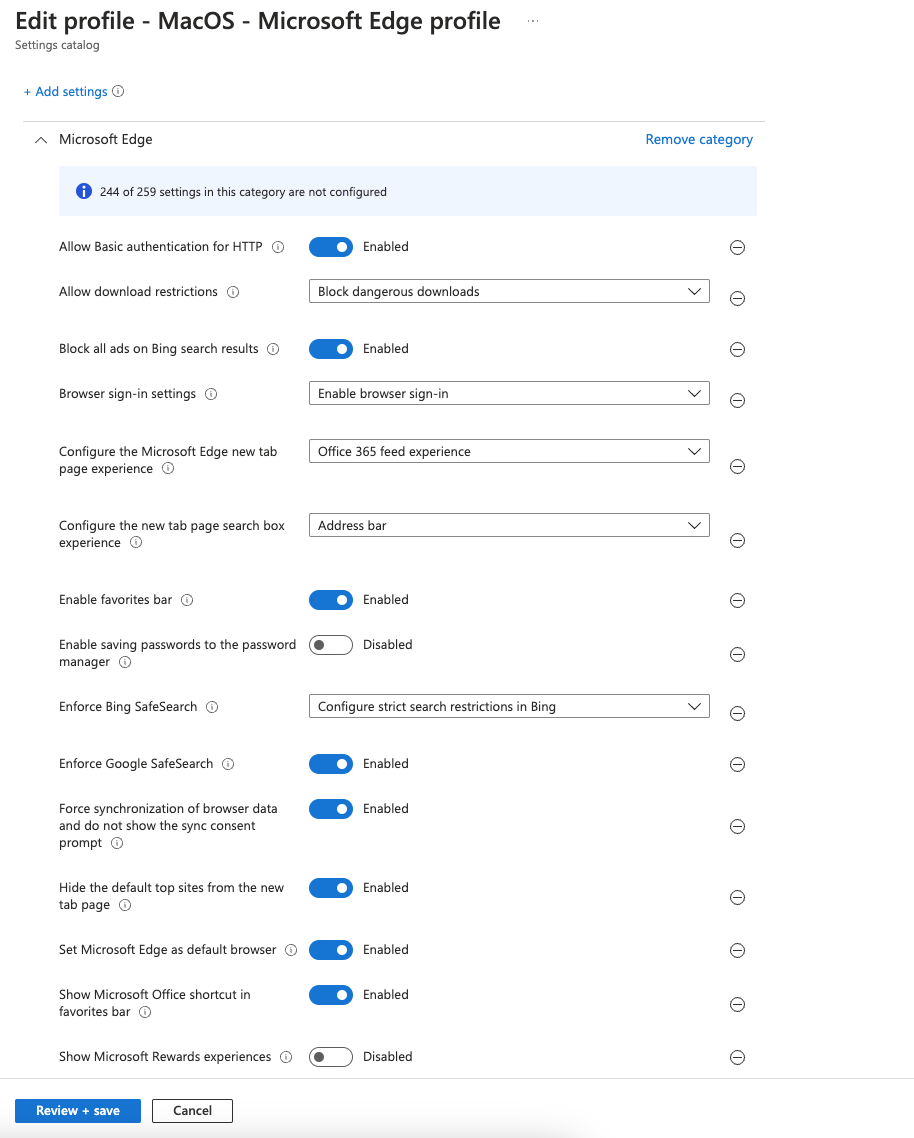Remove the new tab page search box setting
The height and width of the screenshot is (1138, 914).
tap(737, 540)
